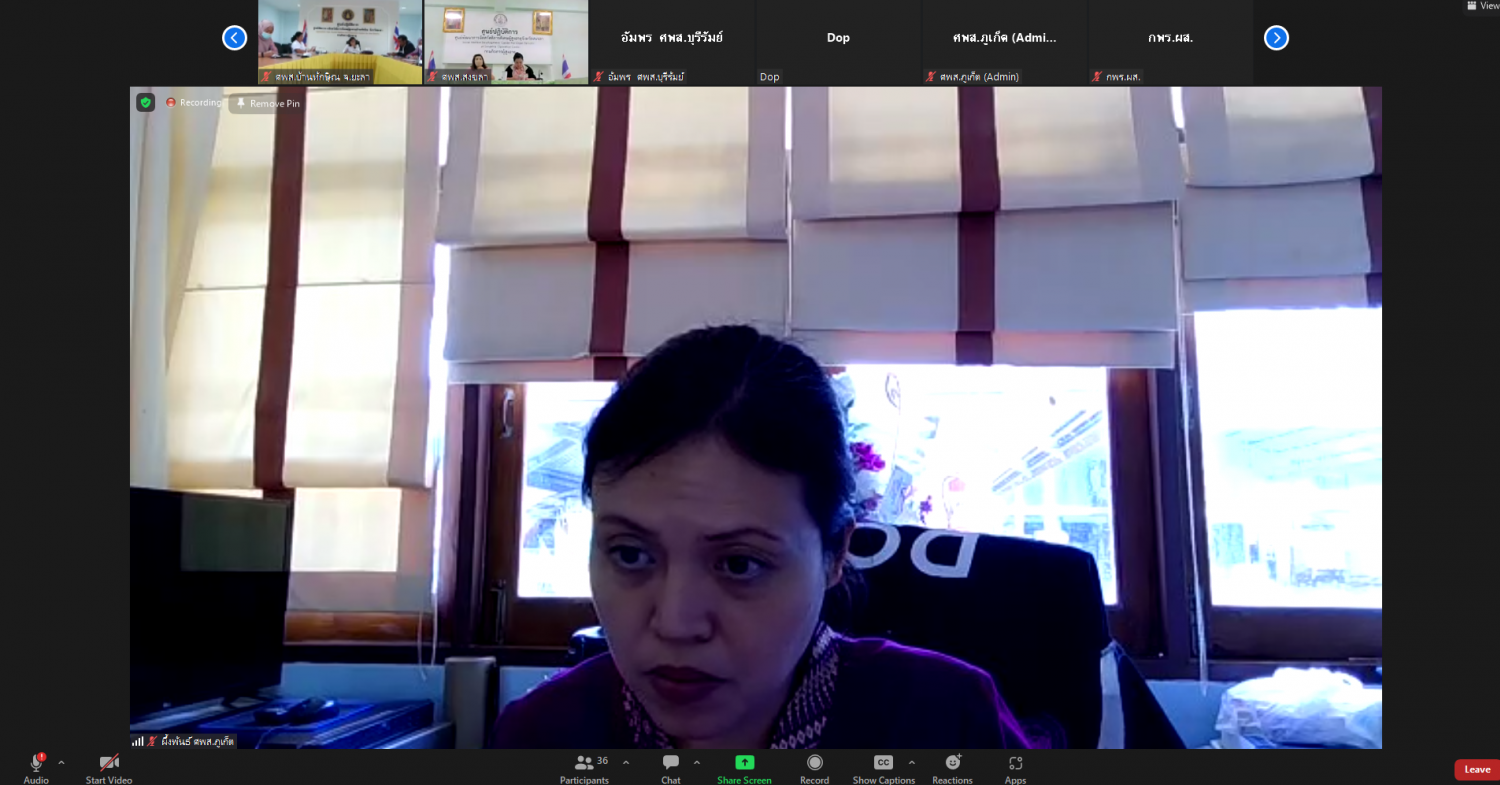Click the green encryption shield icon
This screenshot has width=1500, height=785.
pyautogui.click(x=145, y=102)
